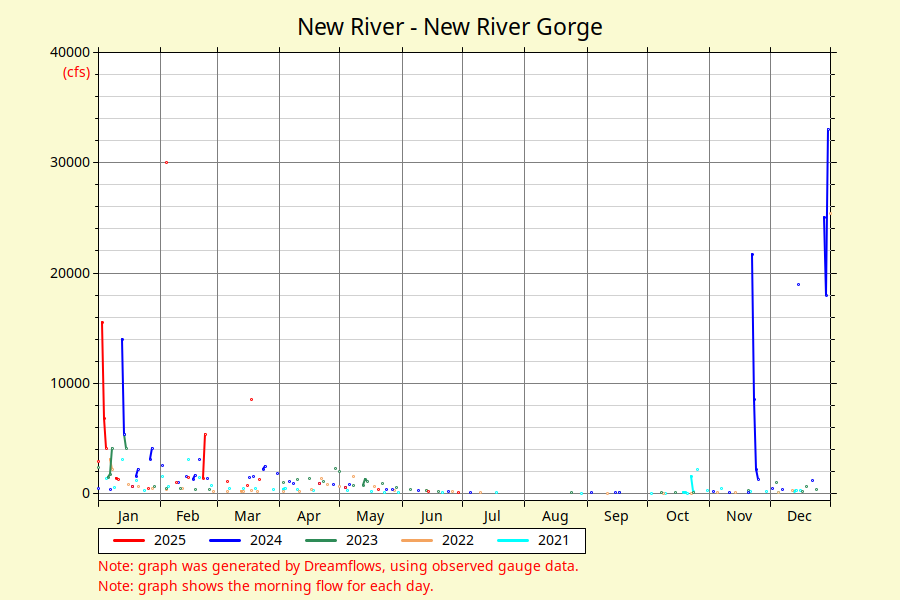Click the 30000 y-axis value
The width and height of the screenshot is (900, 600).
[x=70, y=162]
